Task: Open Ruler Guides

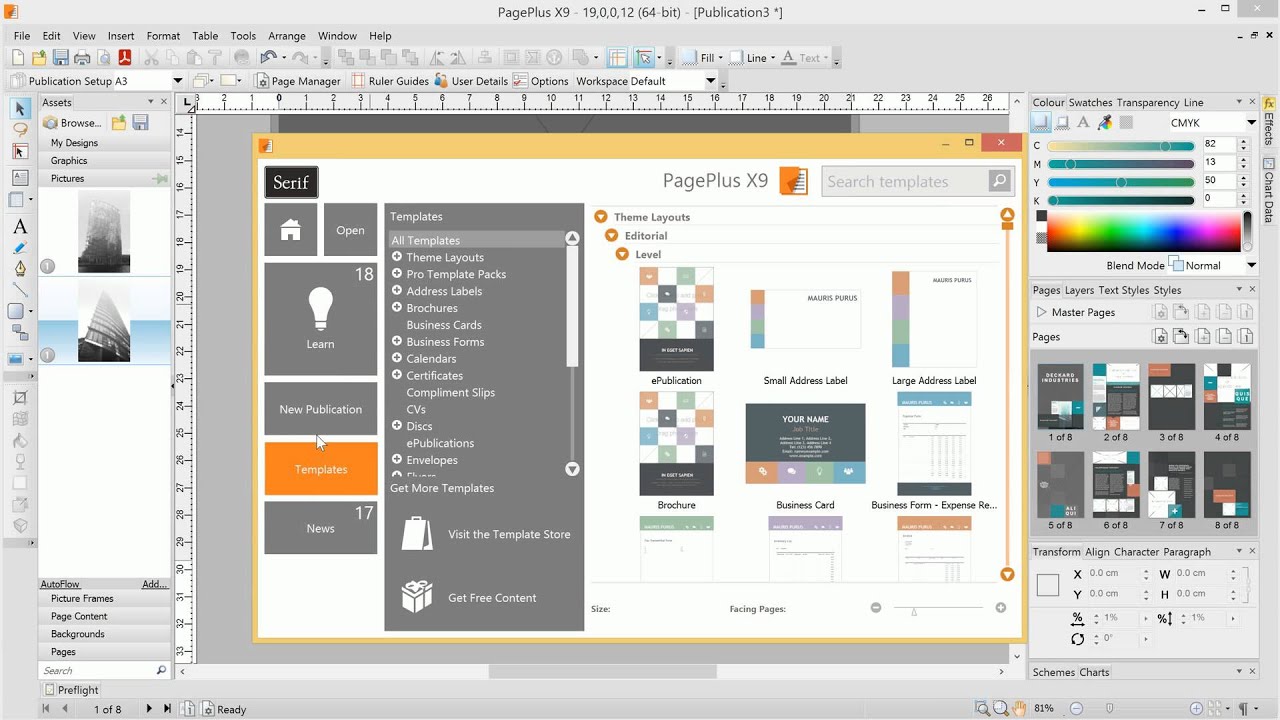Action: coord(388,81)
